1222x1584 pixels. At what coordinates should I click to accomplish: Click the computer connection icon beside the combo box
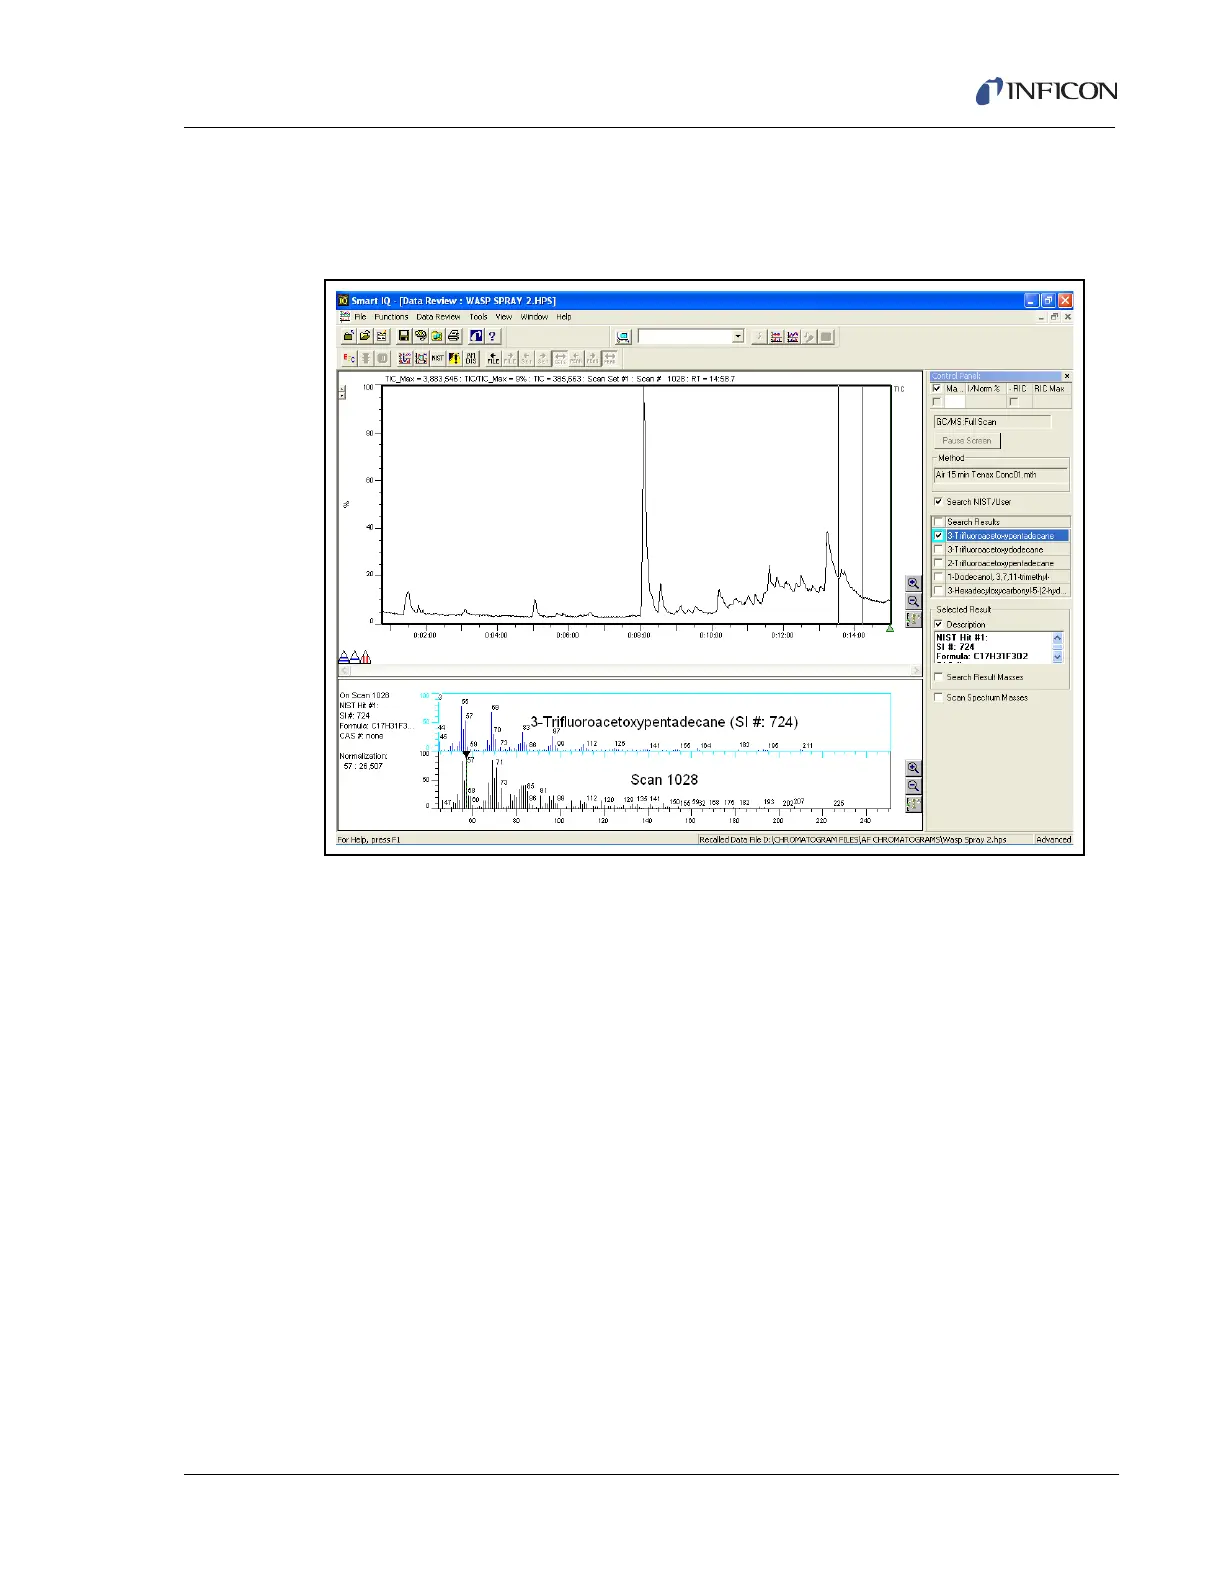[623, 337]
